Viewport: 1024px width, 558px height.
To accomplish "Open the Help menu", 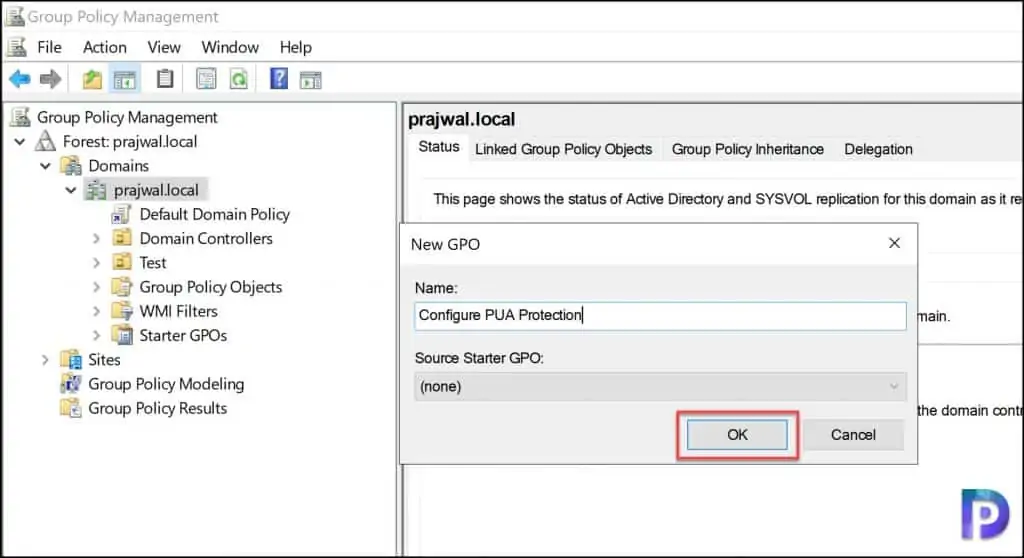I will point(296,47).
